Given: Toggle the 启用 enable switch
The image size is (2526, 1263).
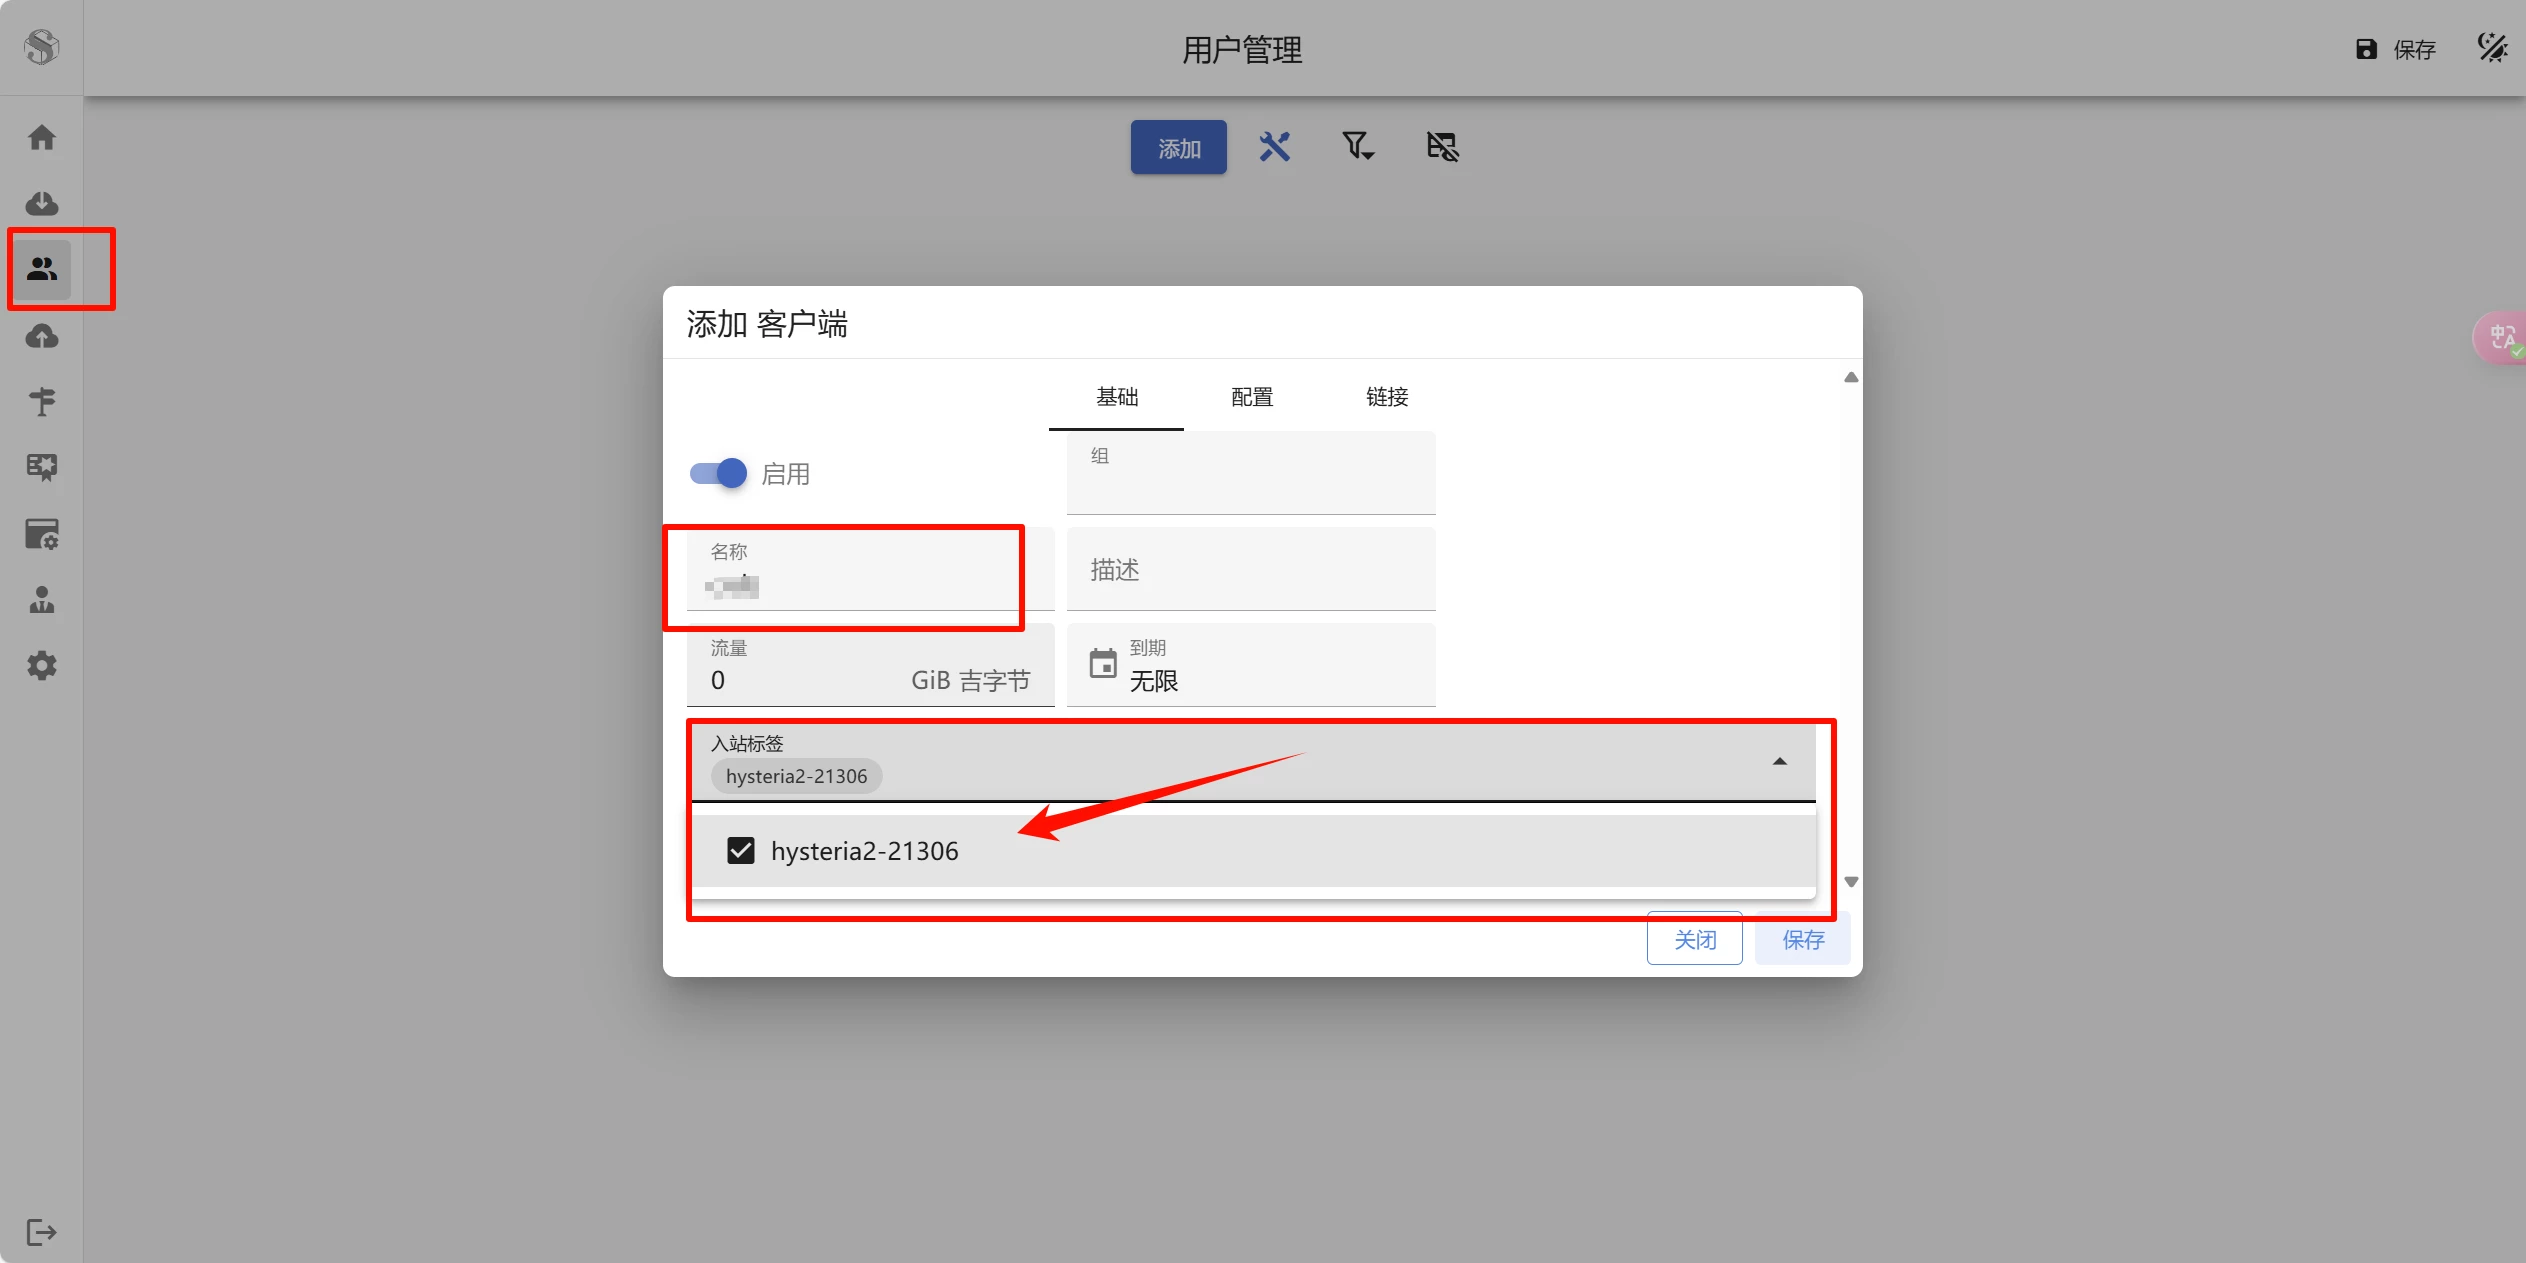Looking at the screenshot, I should pos(718,473).
